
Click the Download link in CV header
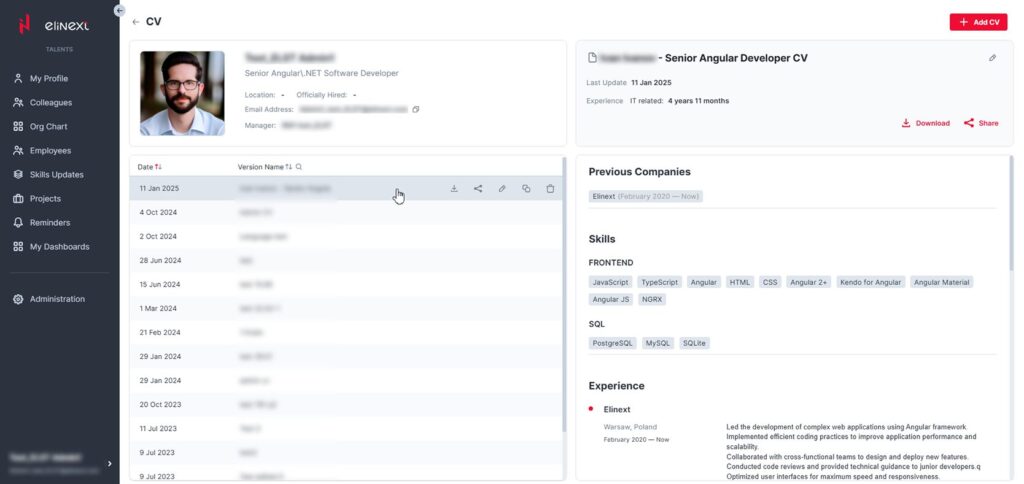926,123
